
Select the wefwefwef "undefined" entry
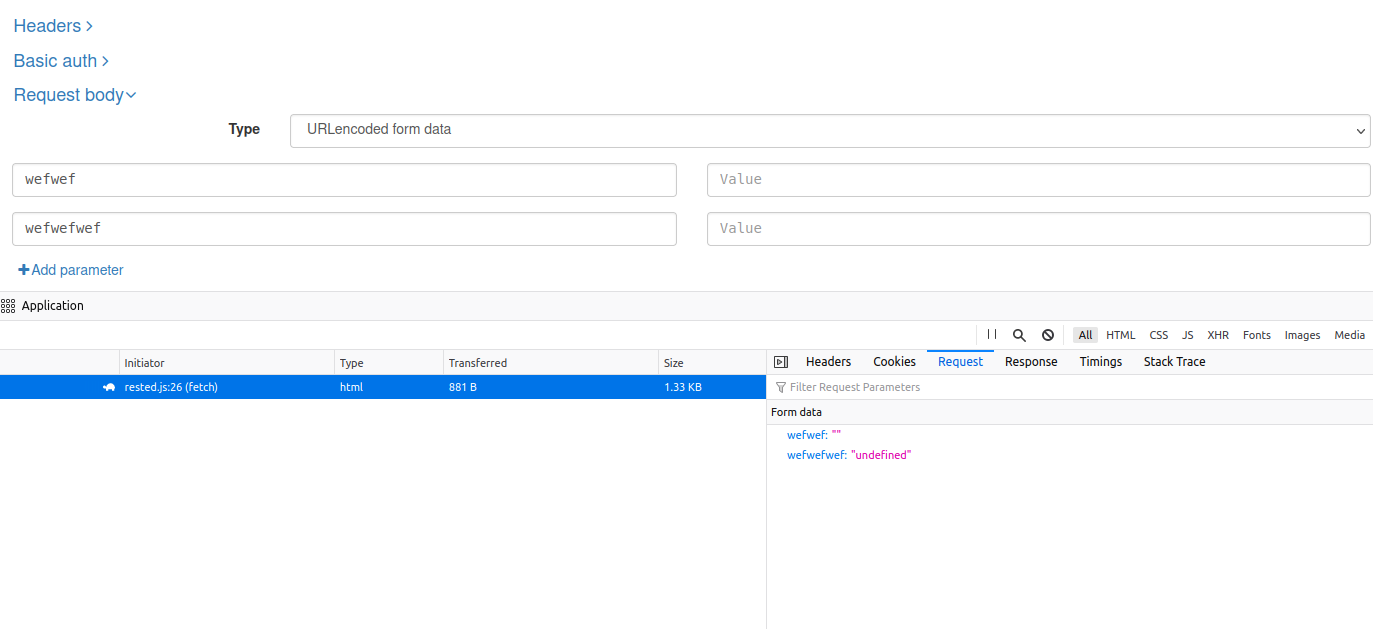point(849,455)
